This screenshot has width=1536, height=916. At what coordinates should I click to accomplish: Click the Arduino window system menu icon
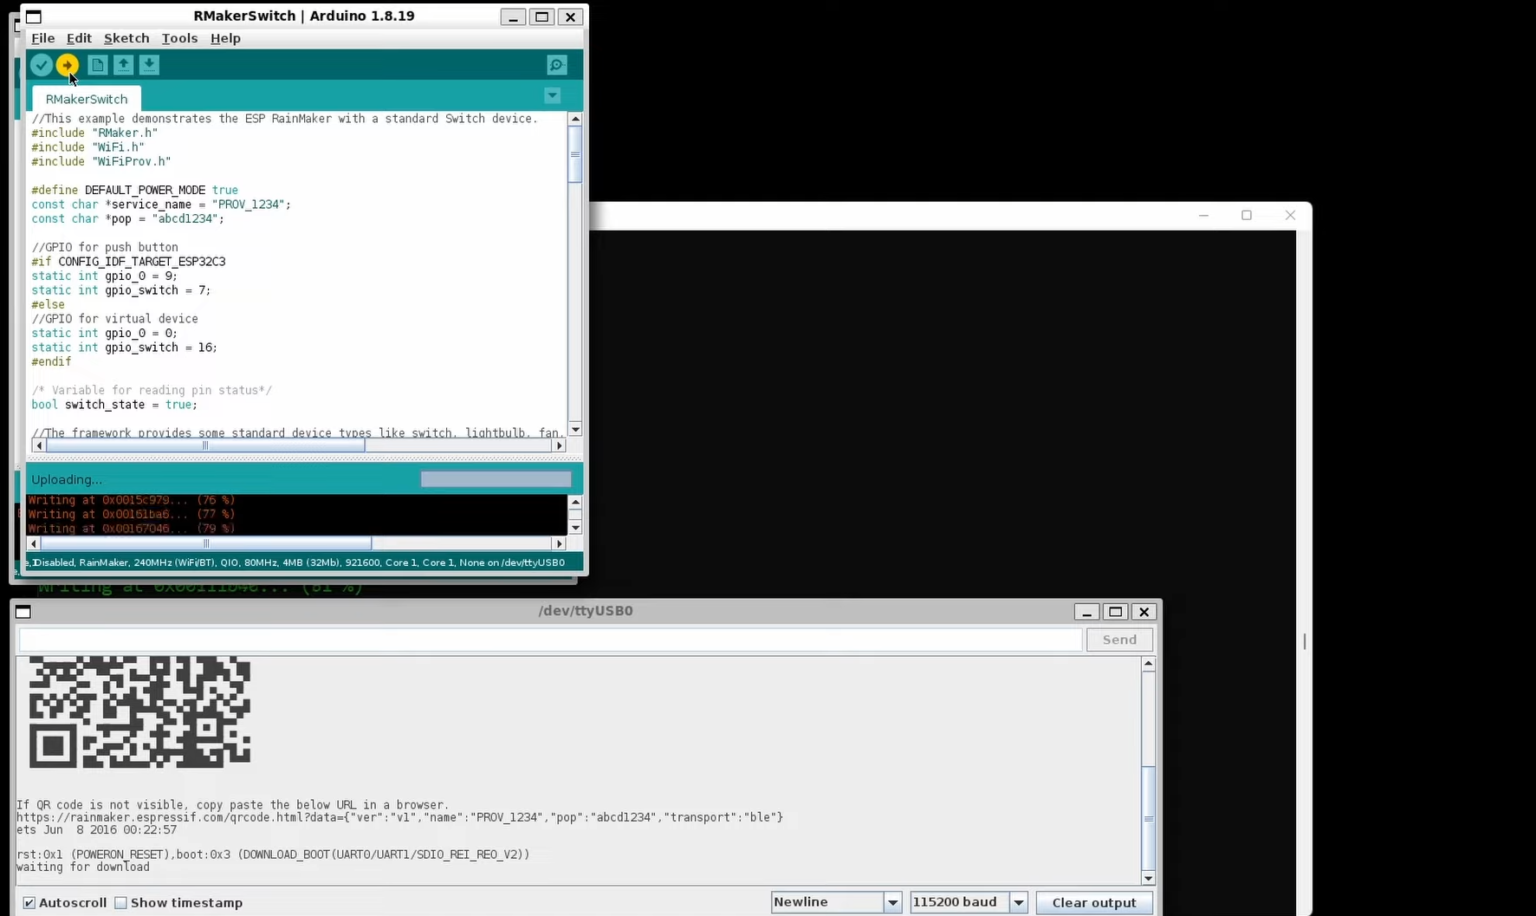pos(33,17)
